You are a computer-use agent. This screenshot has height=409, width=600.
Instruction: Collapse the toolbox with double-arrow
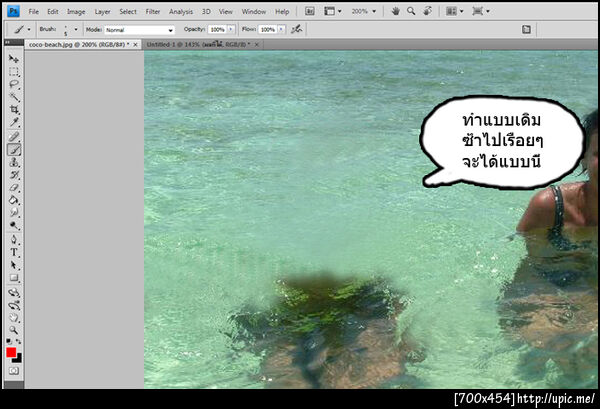click(x=7, y=42)
